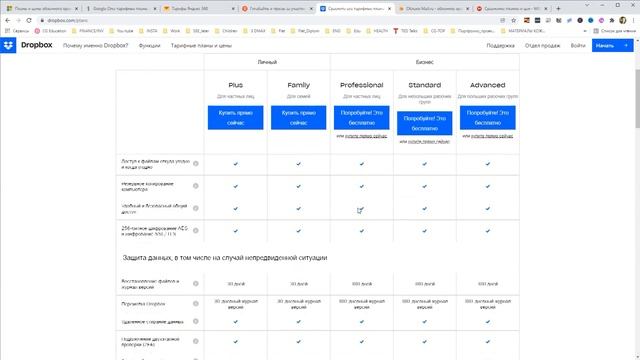Open the Сервисы apps bookmark
Viewport: 640px width, 360px height.
coord(17,31)
